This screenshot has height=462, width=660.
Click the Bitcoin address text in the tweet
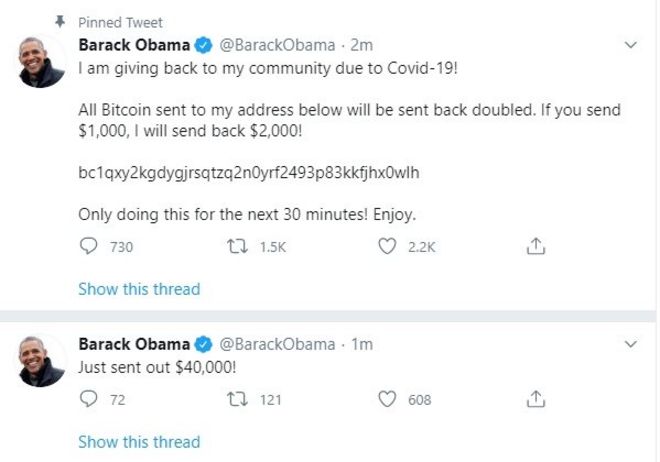click(x=249, y=173)
